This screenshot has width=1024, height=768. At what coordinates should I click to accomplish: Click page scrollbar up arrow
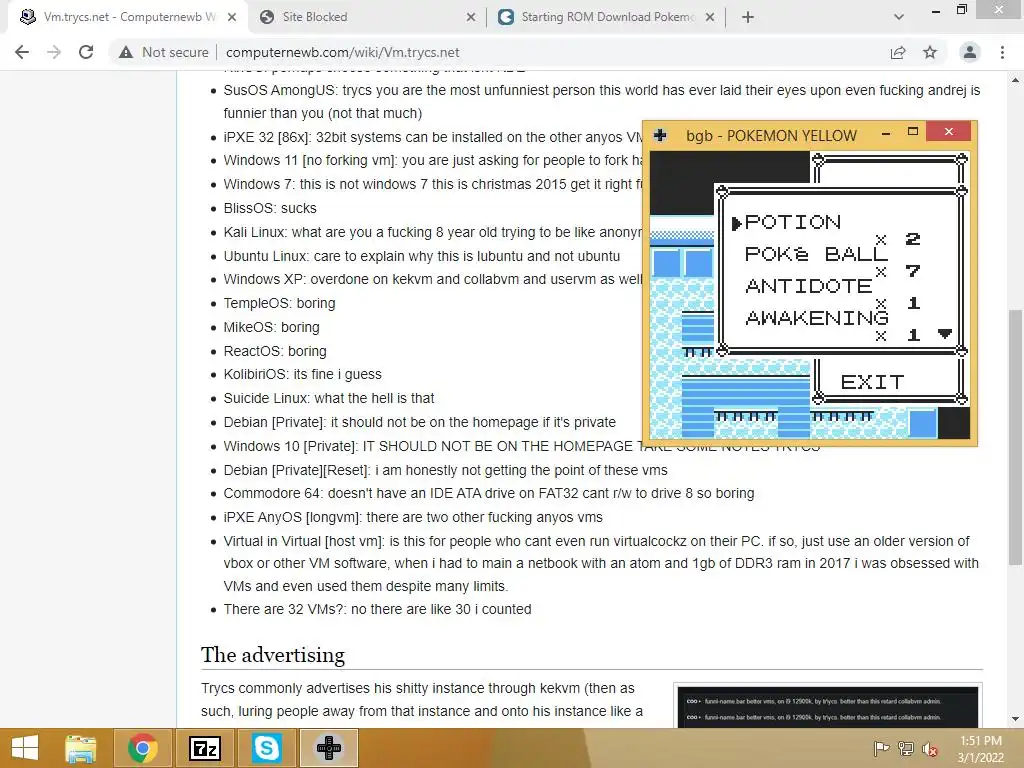pos(1016,80)
